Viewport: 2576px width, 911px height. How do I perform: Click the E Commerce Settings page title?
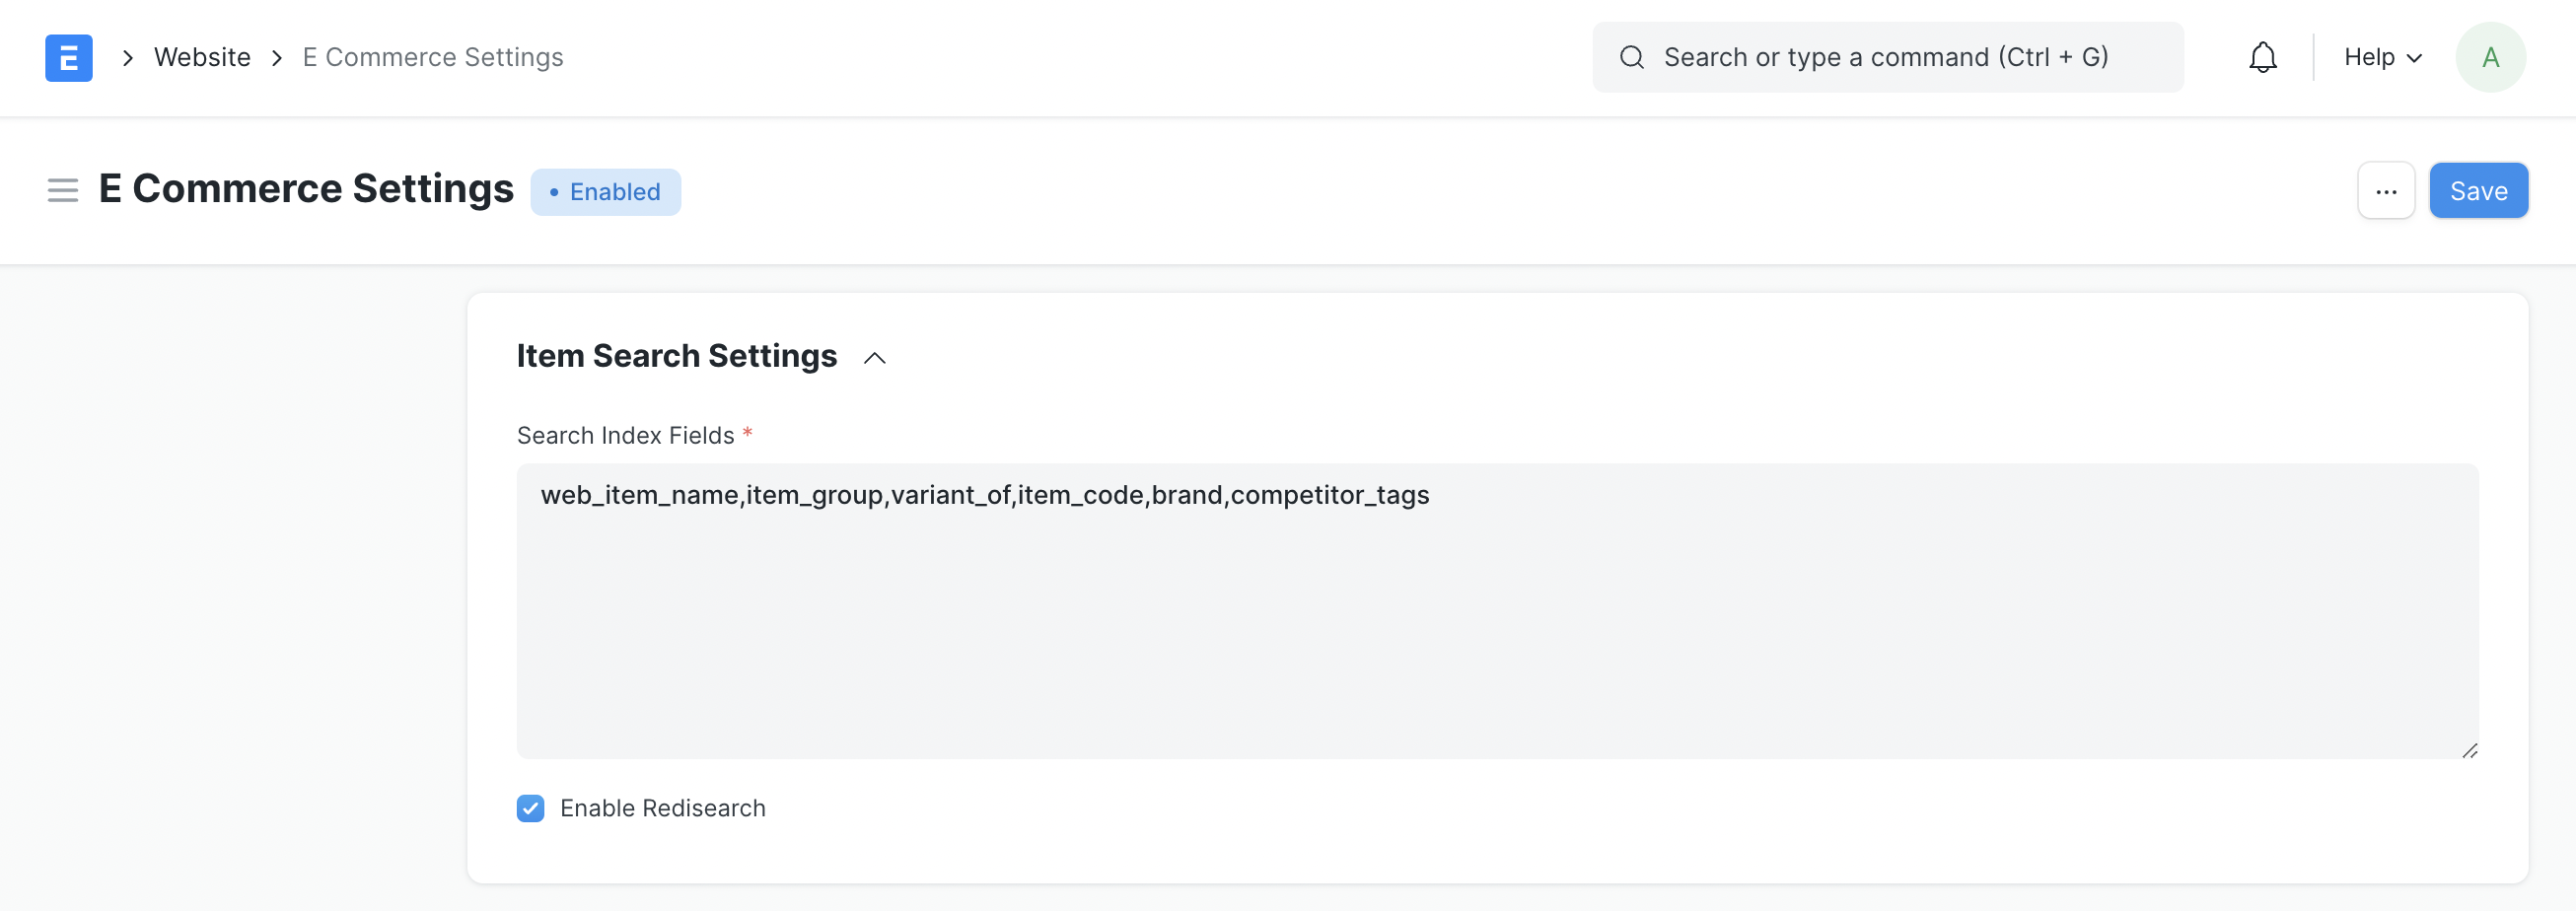(x=306, y=189)
